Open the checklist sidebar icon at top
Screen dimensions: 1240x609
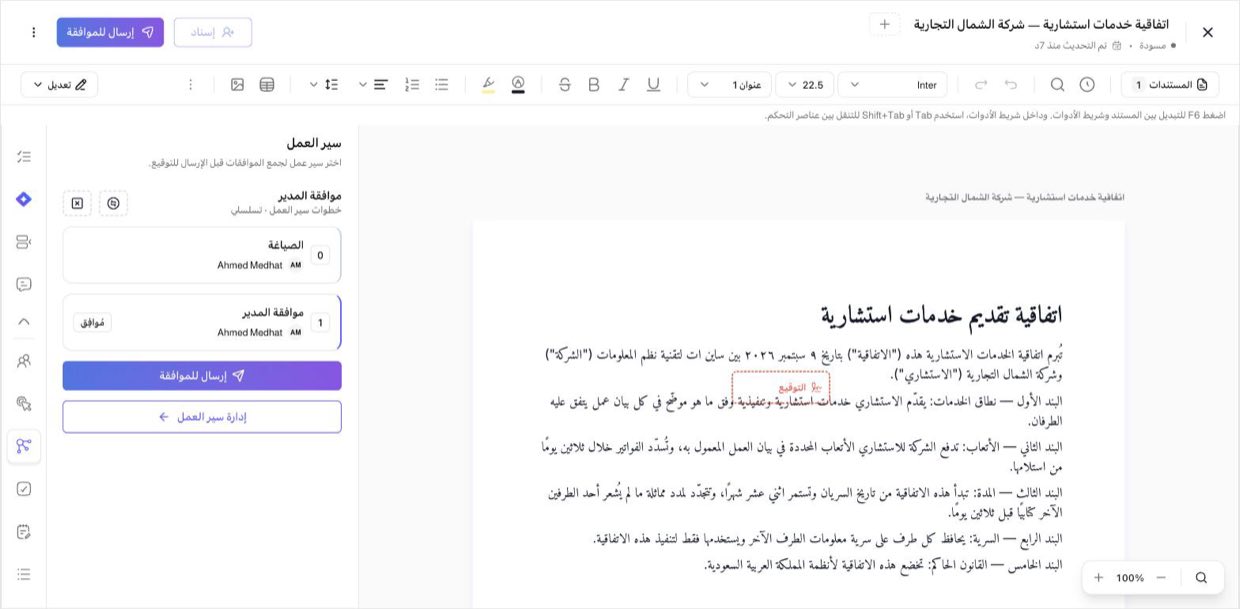[x=24, y=157]
